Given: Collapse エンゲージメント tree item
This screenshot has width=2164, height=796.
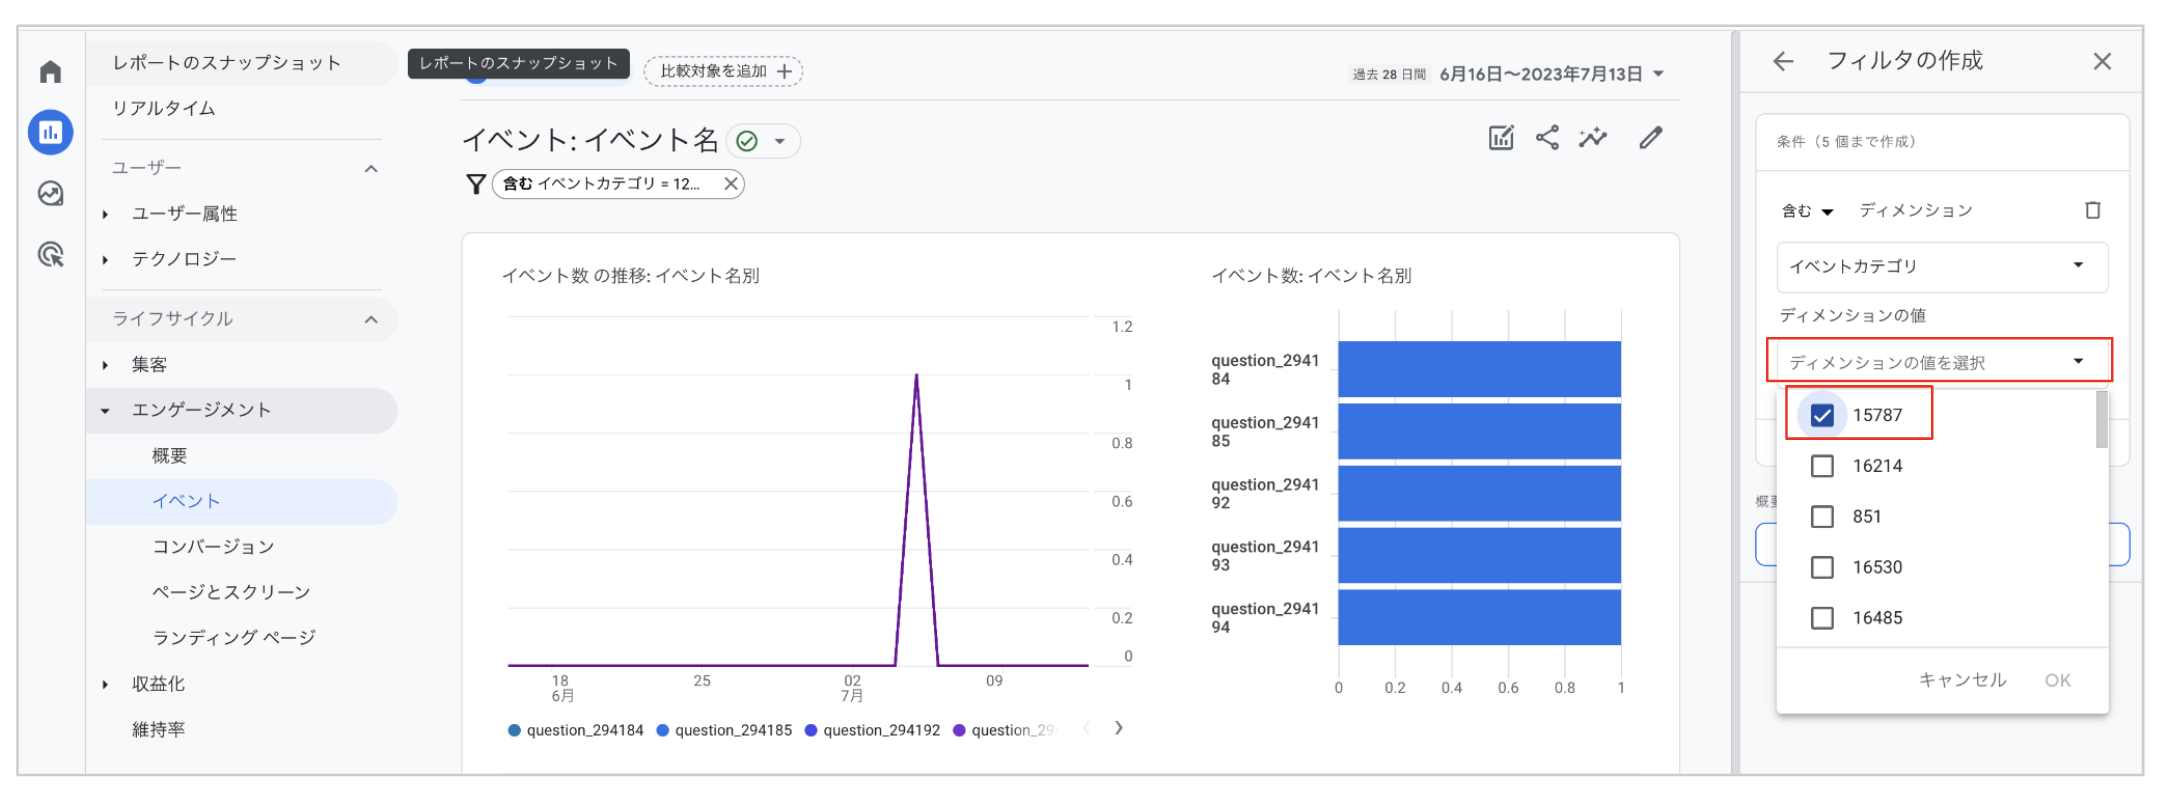Looking at the screenshot, I should click(x=105, y=410).
